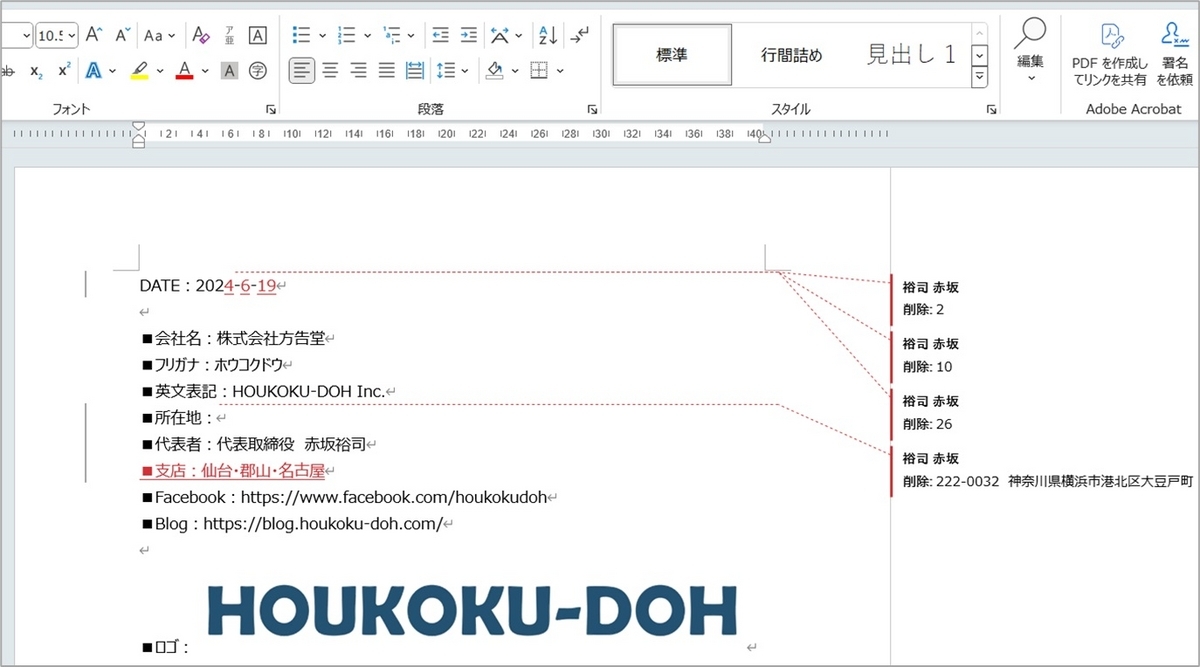This screenshot has width=1200, height=667.
Task: Expand the styles gallery with the More arrow
Action: click(x=980, y=76)
